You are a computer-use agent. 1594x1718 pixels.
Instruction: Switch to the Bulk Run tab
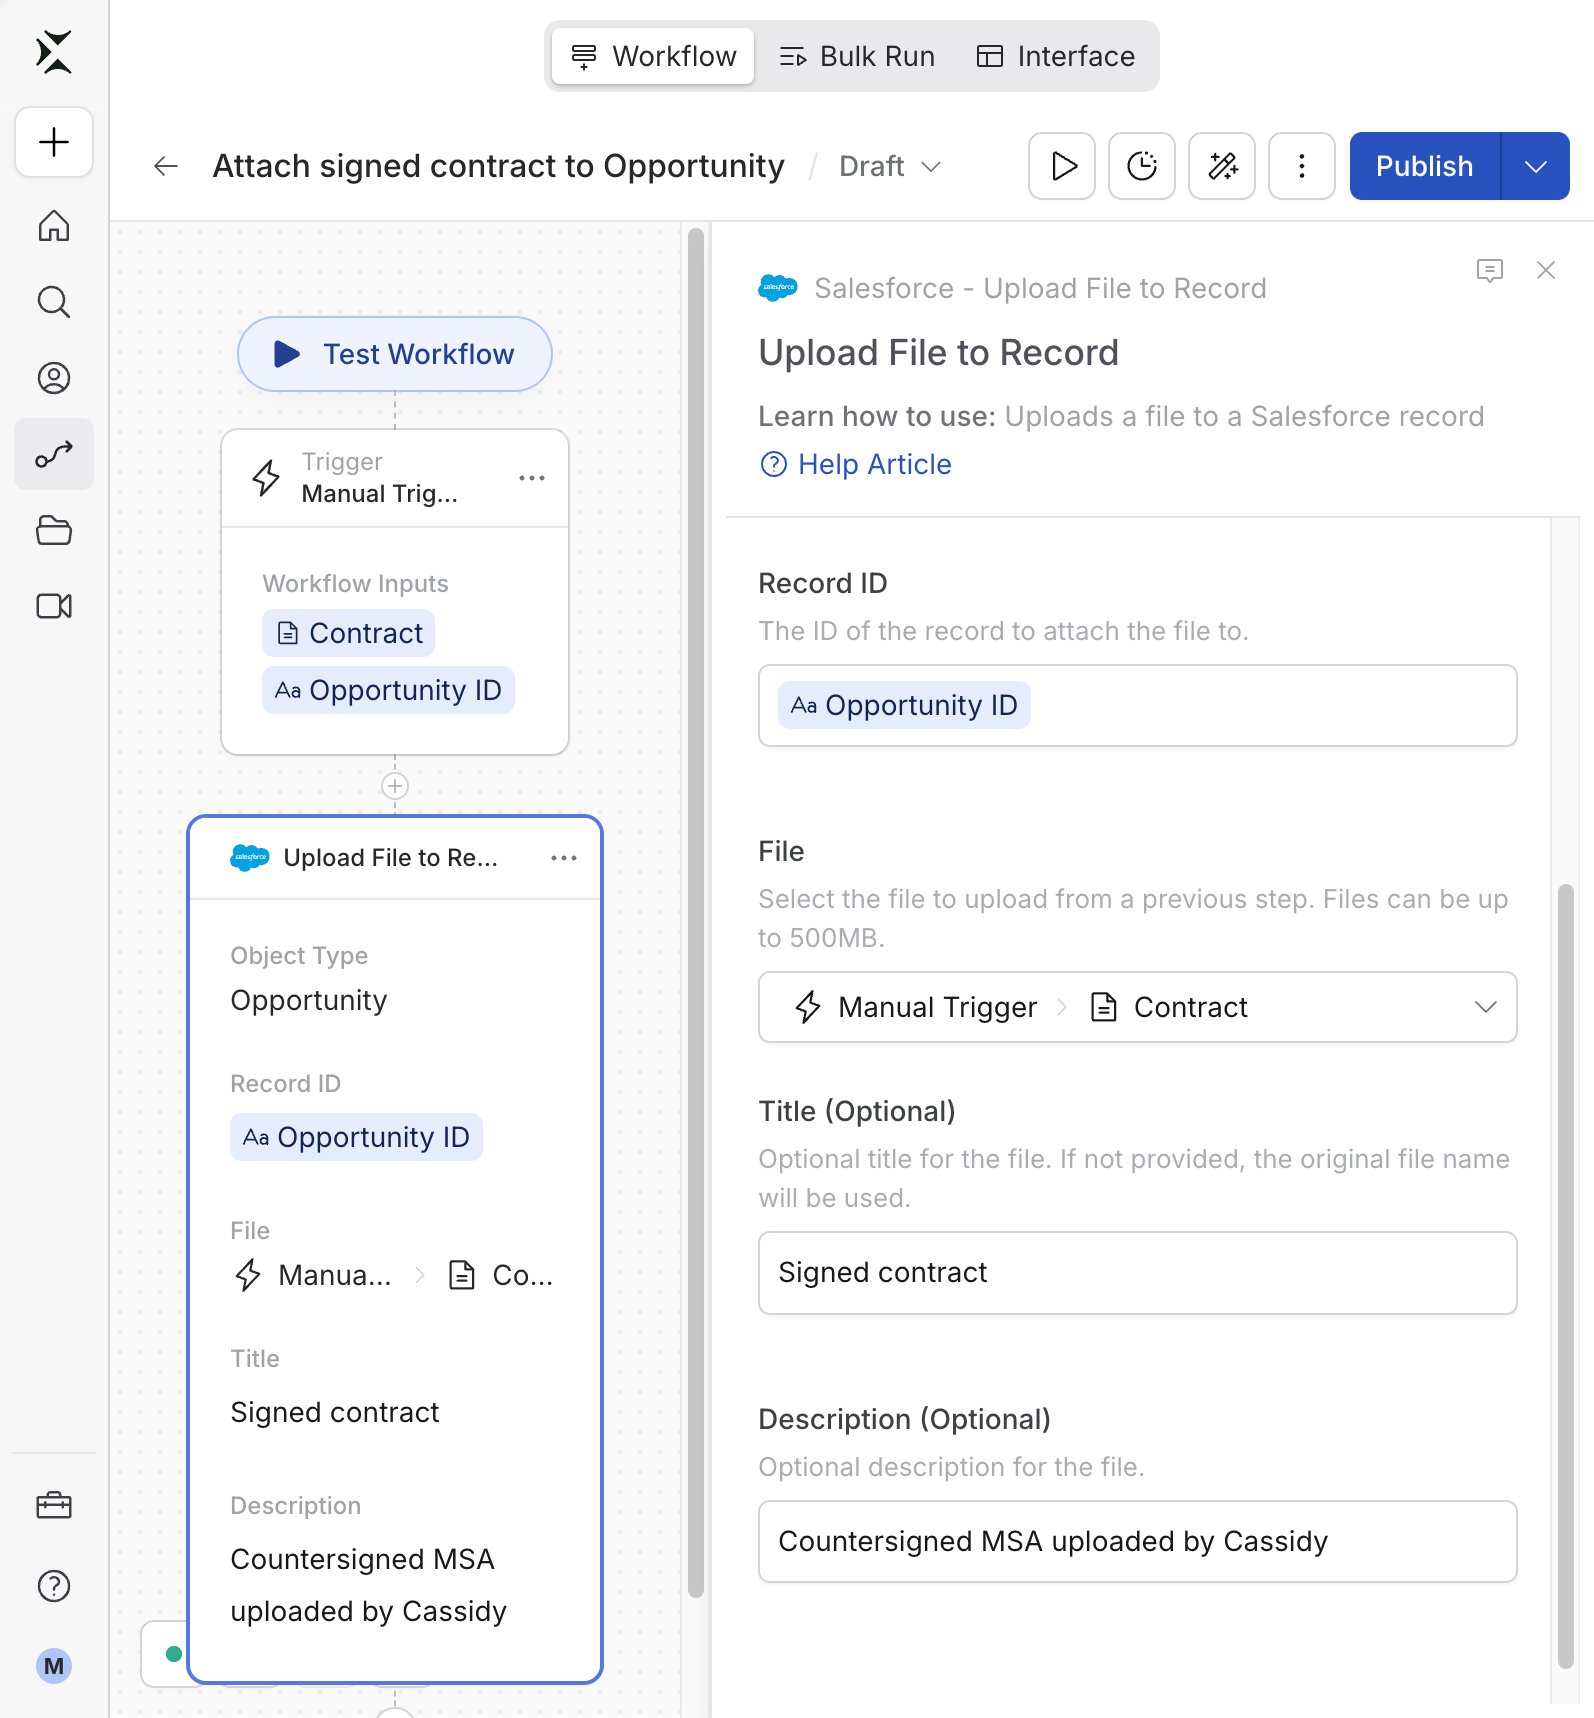[x=857, y=56]
